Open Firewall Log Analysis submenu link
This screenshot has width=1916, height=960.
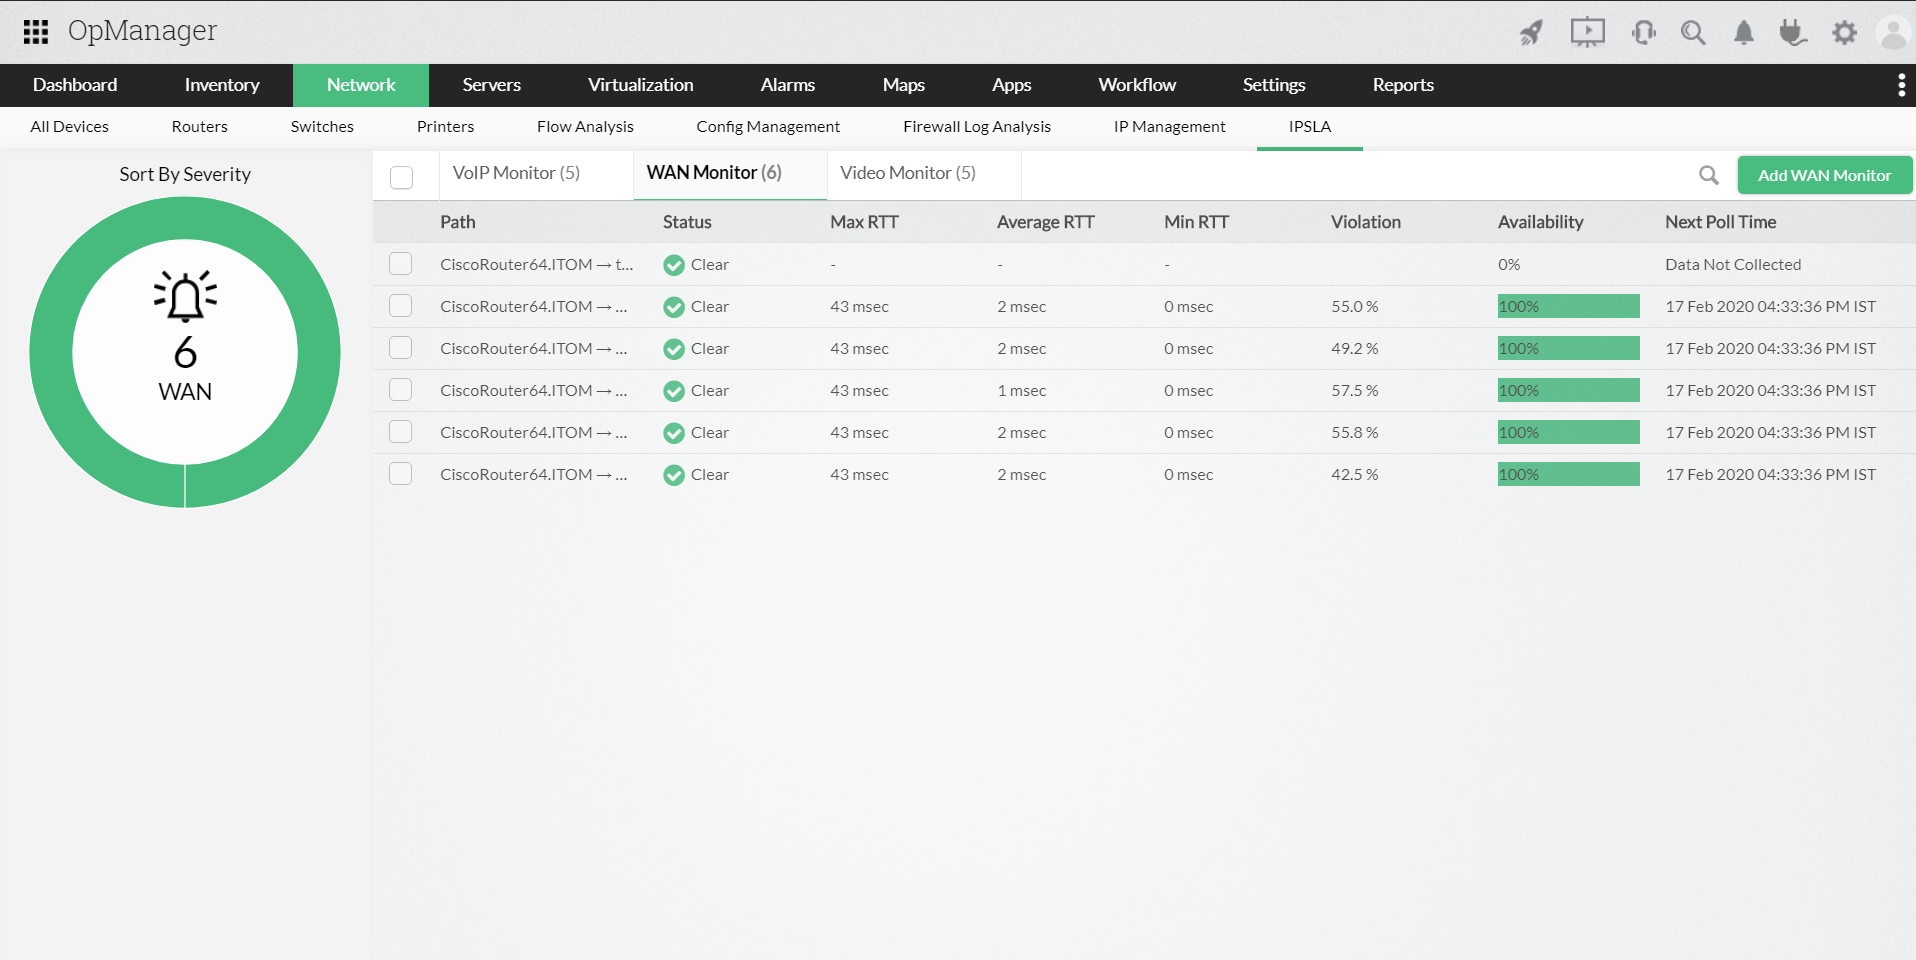pyautogui.click(x=977, y=127)
